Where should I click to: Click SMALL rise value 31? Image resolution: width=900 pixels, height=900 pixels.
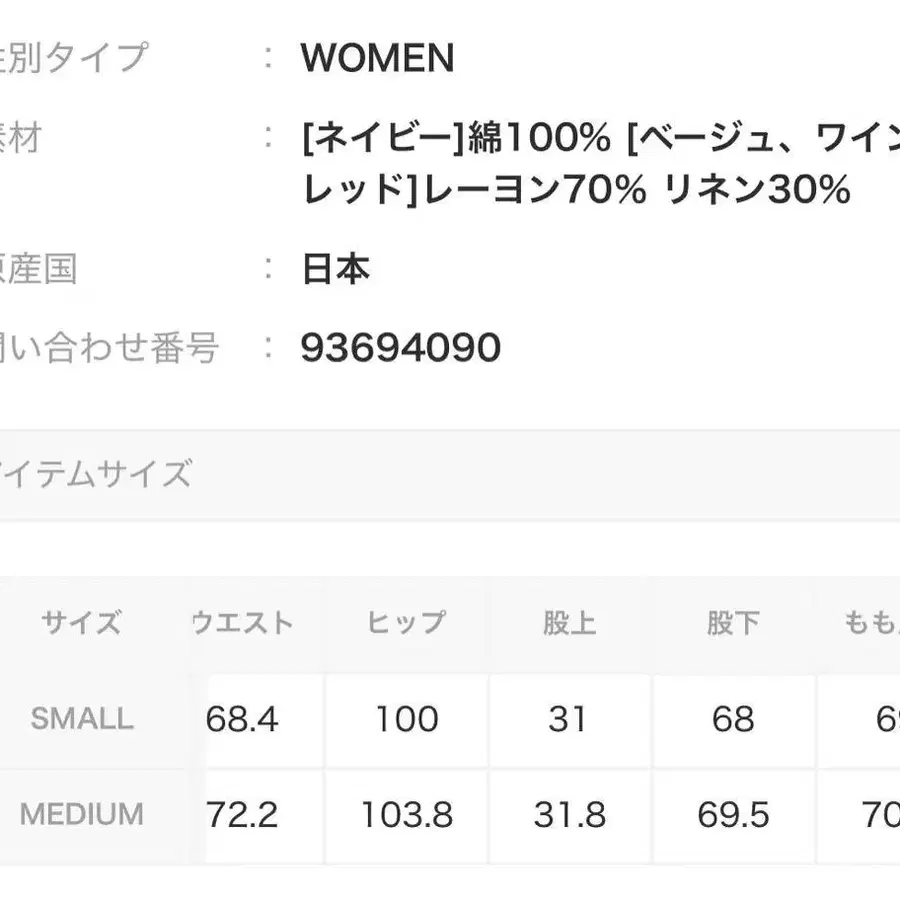[568, 718]
